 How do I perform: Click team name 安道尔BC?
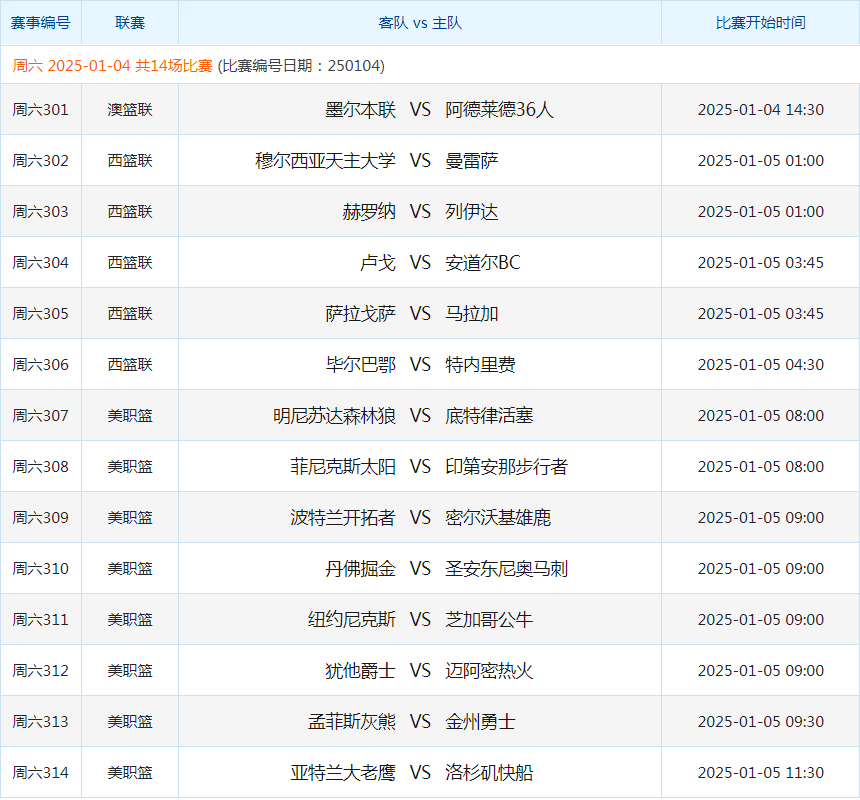(x=483, y=263)
